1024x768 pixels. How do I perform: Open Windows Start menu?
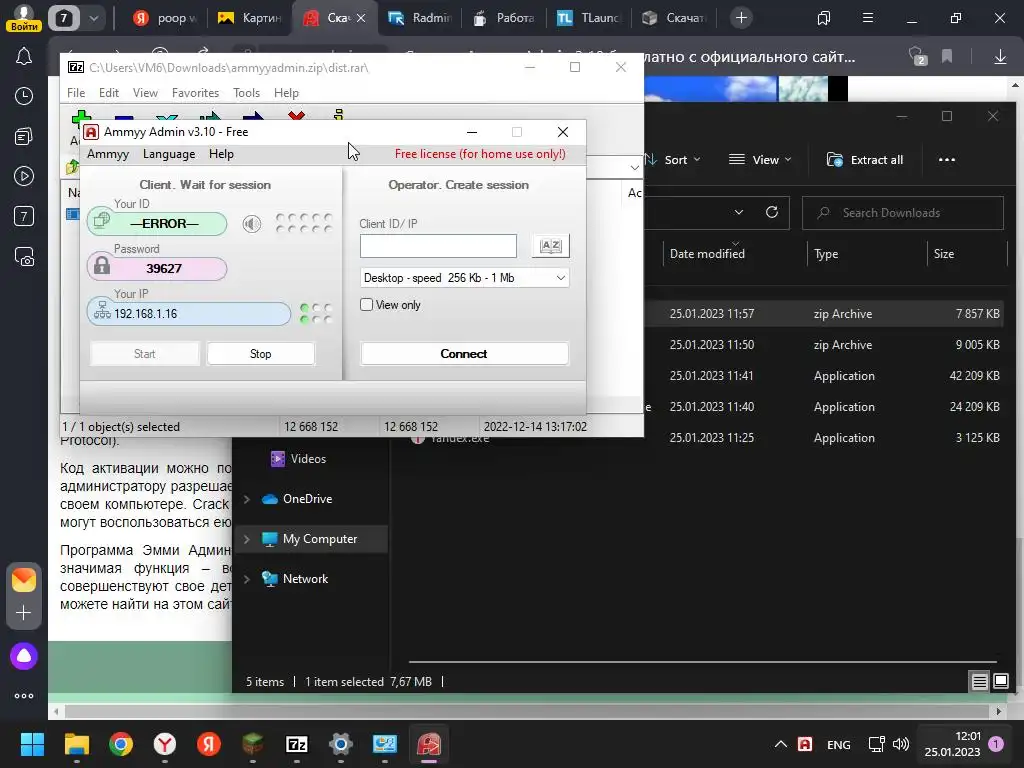pos(32,744)
